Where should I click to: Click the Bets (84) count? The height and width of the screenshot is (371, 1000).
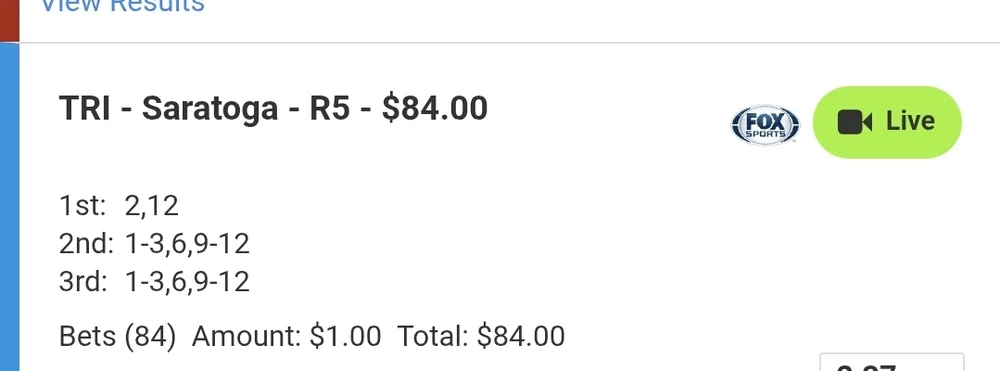[117, 336]
